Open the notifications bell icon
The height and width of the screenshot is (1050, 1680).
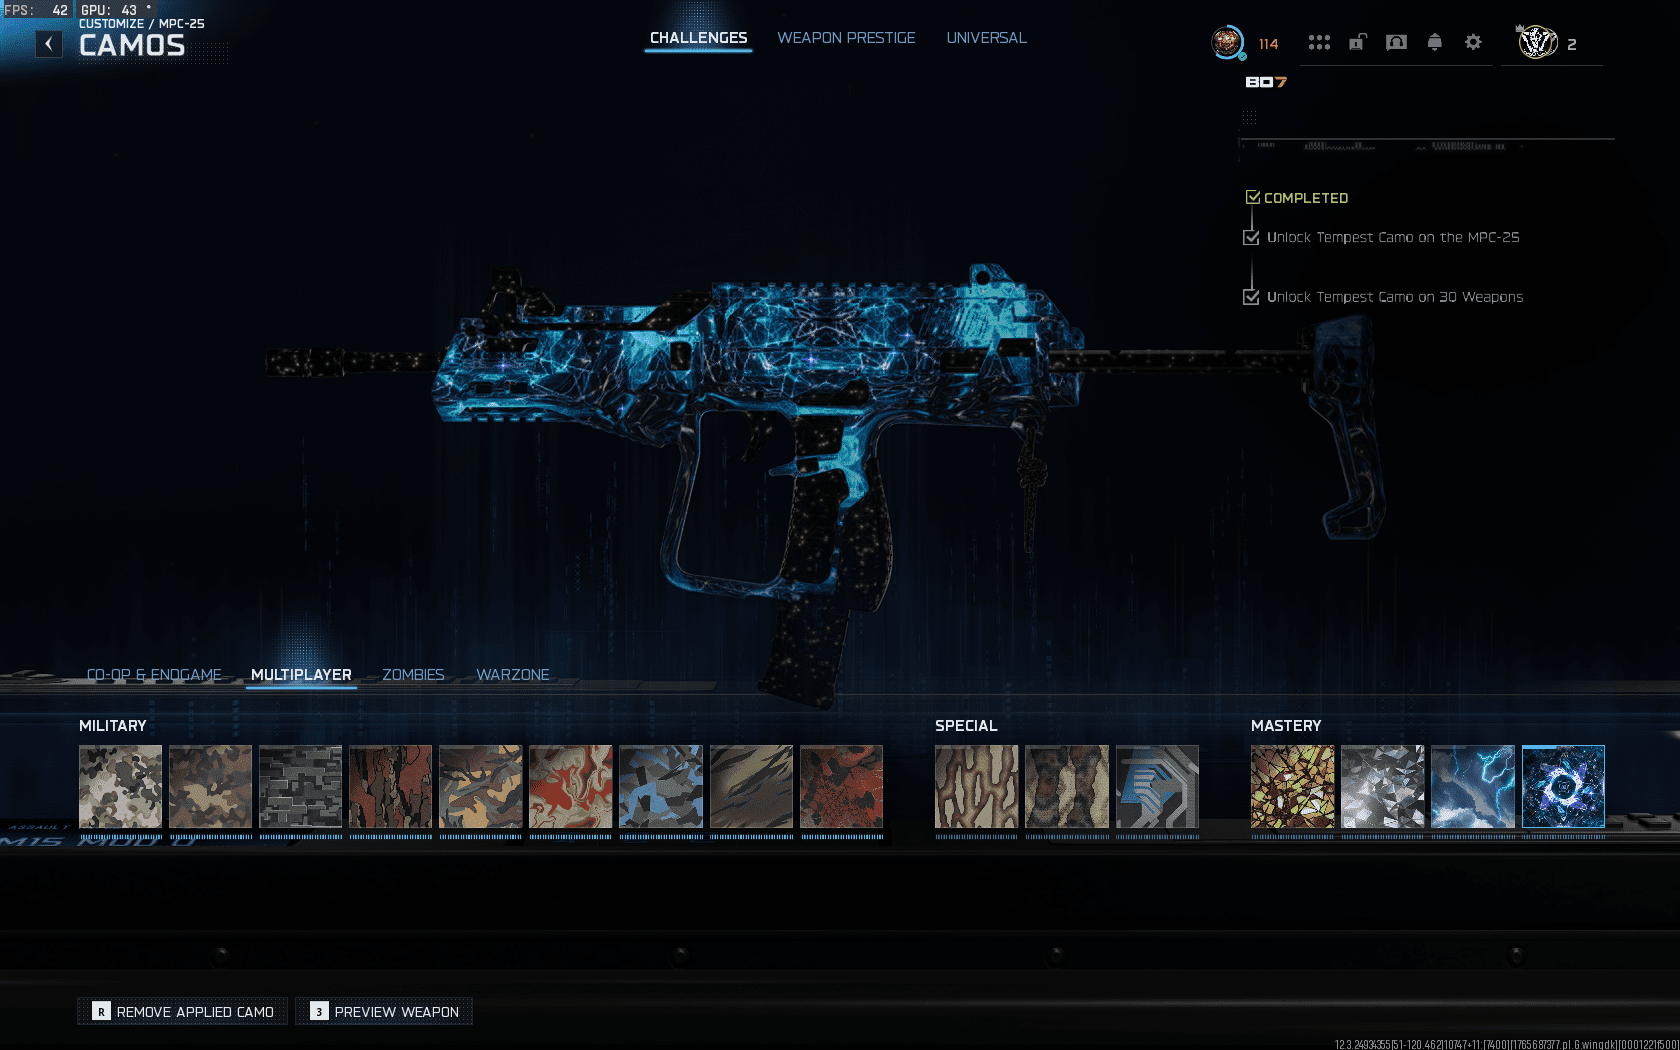coord(1434,42)
